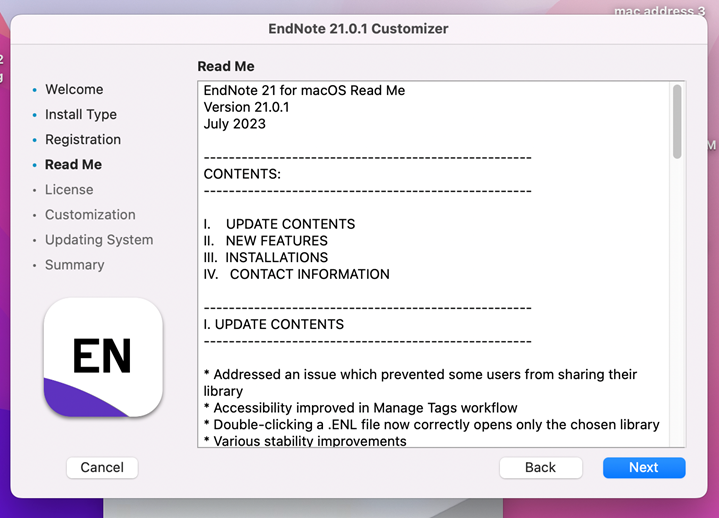
Task: Click the Back button
Action: point(541,468)
